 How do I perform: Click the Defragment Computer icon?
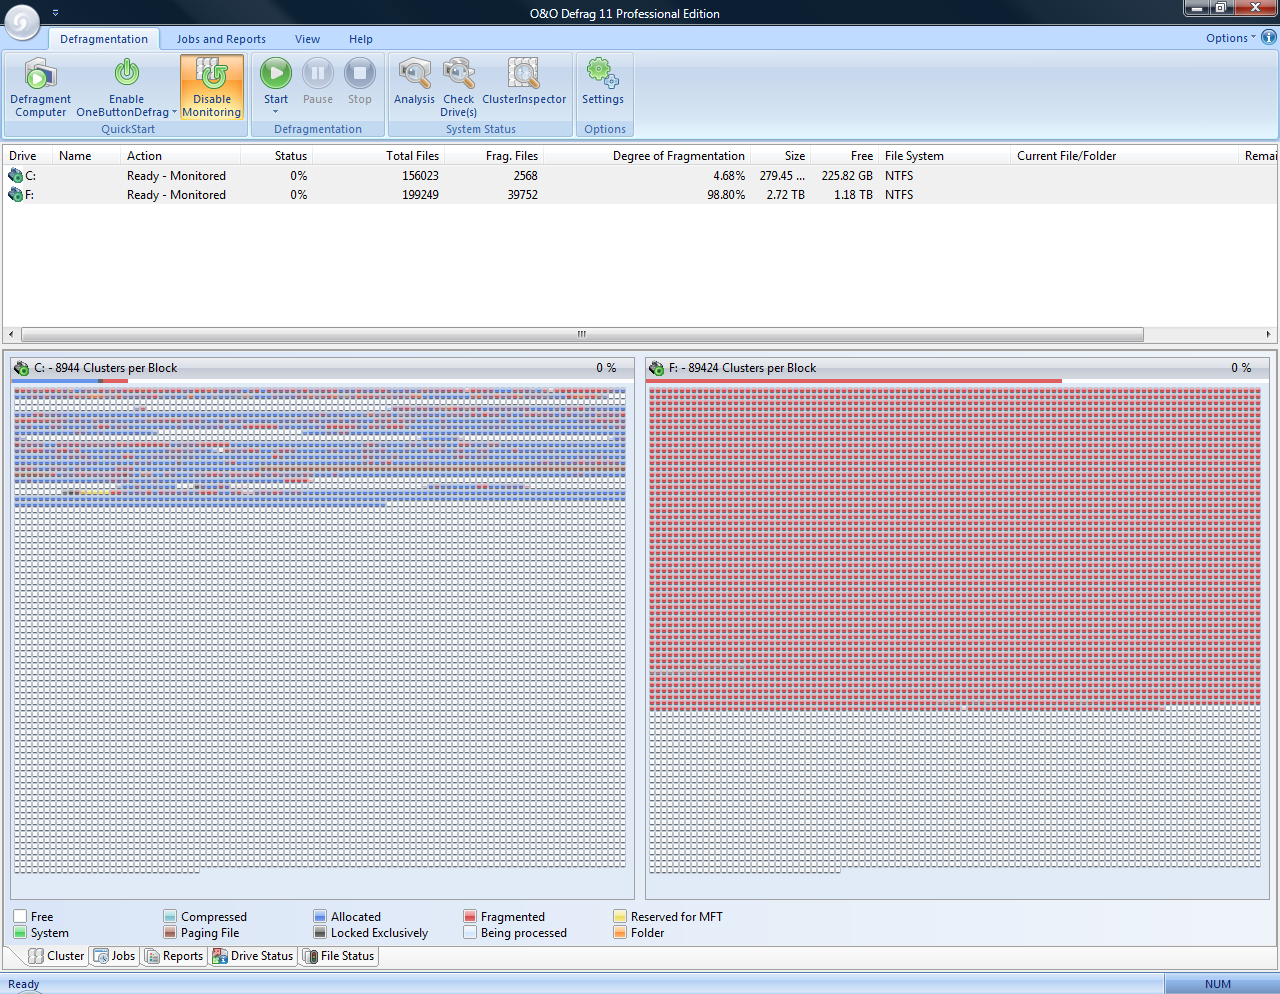40,74
